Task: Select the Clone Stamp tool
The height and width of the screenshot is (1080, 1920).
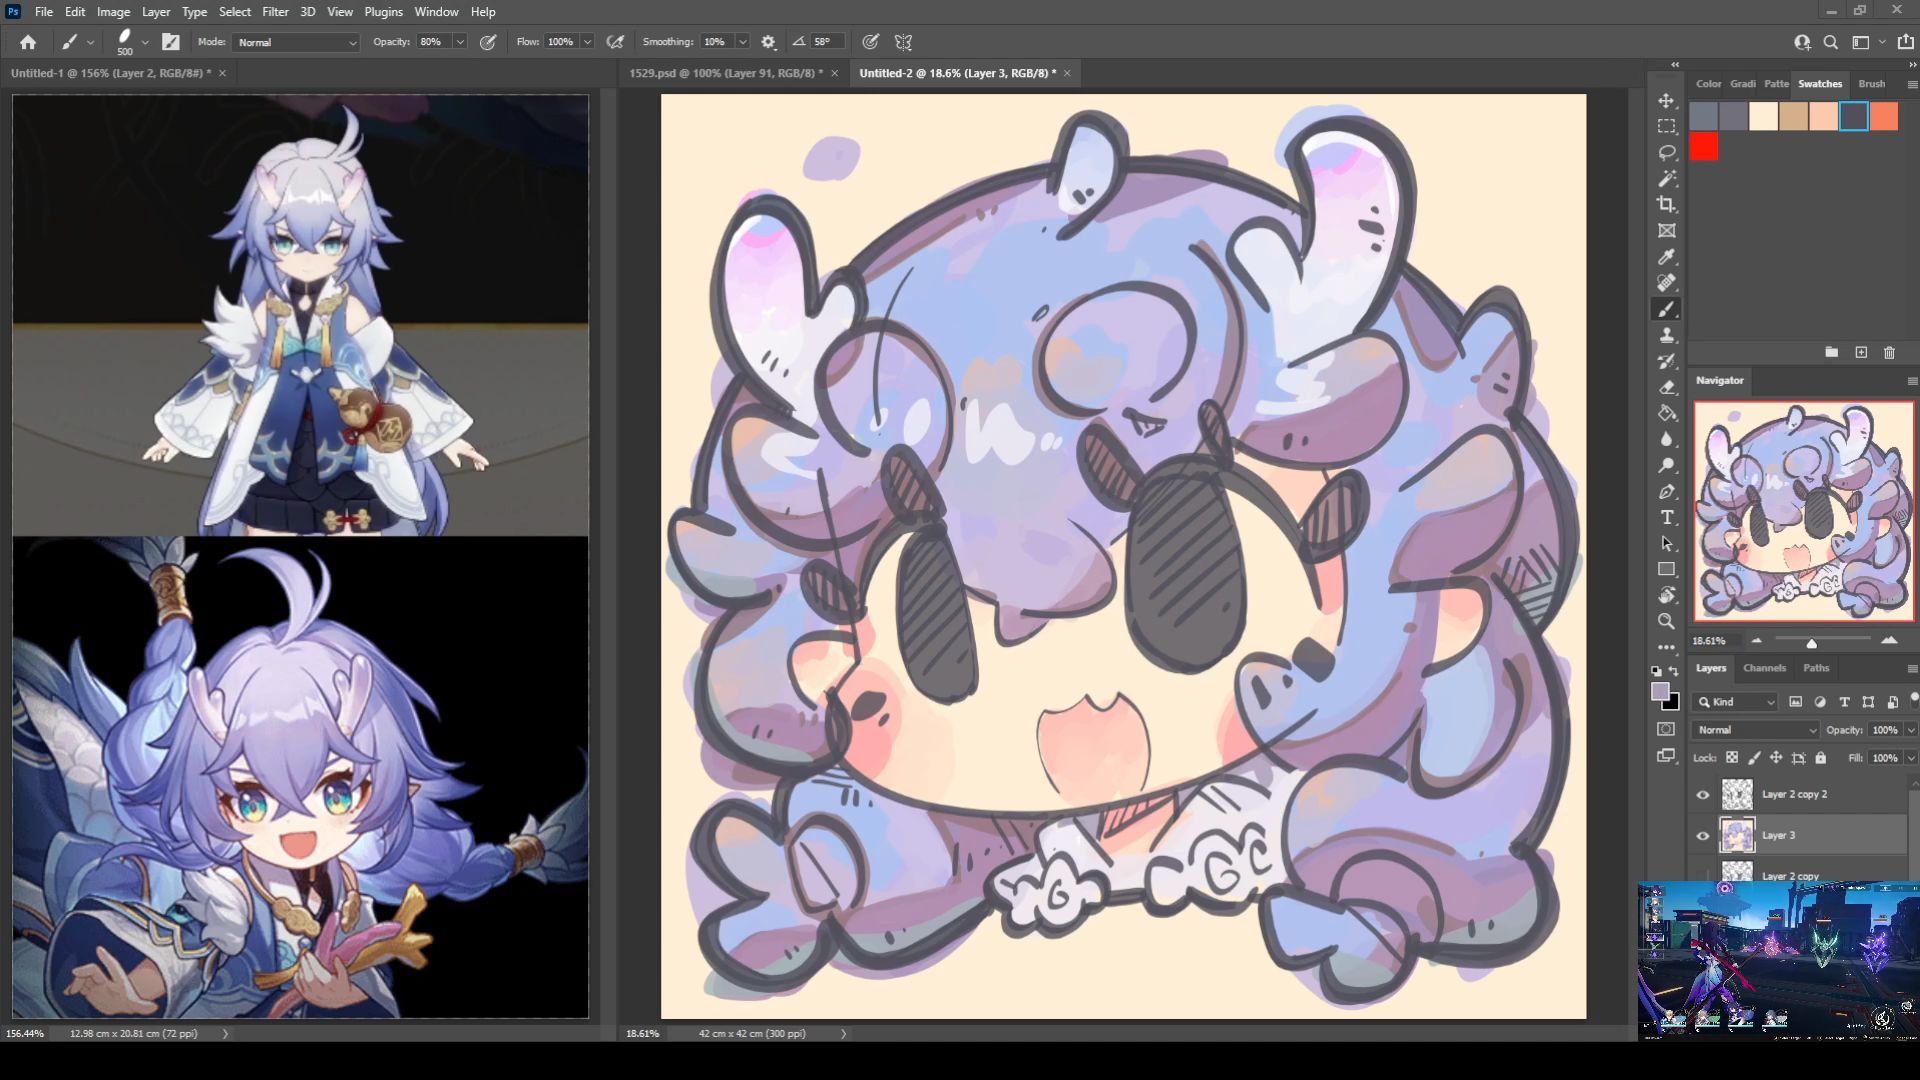Action: tap(1666, 335)
